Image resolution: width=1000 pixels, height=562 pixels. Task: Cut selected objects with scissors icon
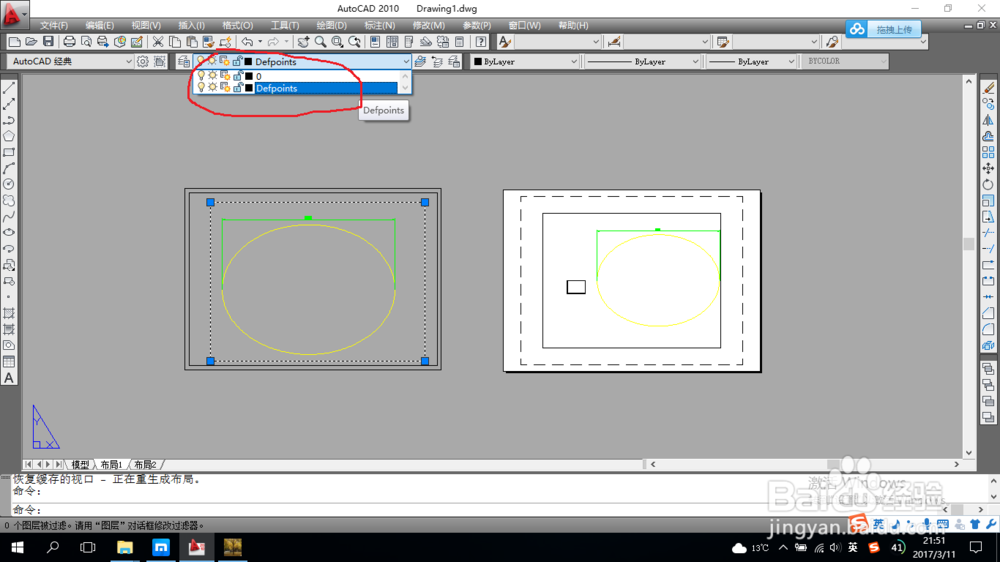coord(158,42)
